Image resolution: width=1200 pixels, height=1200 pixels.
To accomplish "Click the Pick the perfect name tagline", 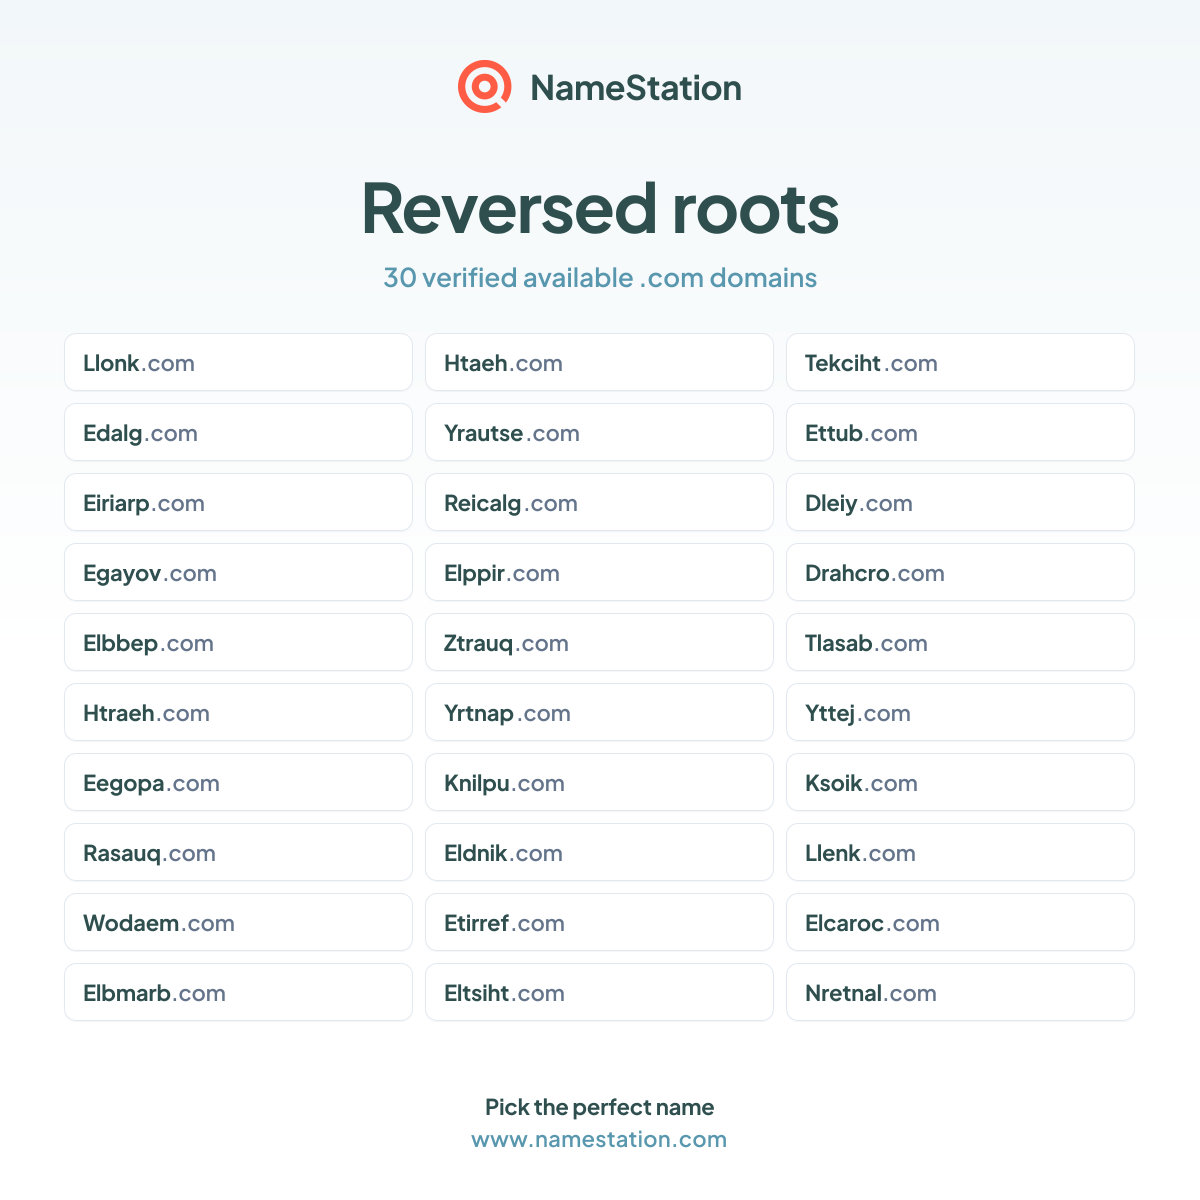I will point(600,1107).
